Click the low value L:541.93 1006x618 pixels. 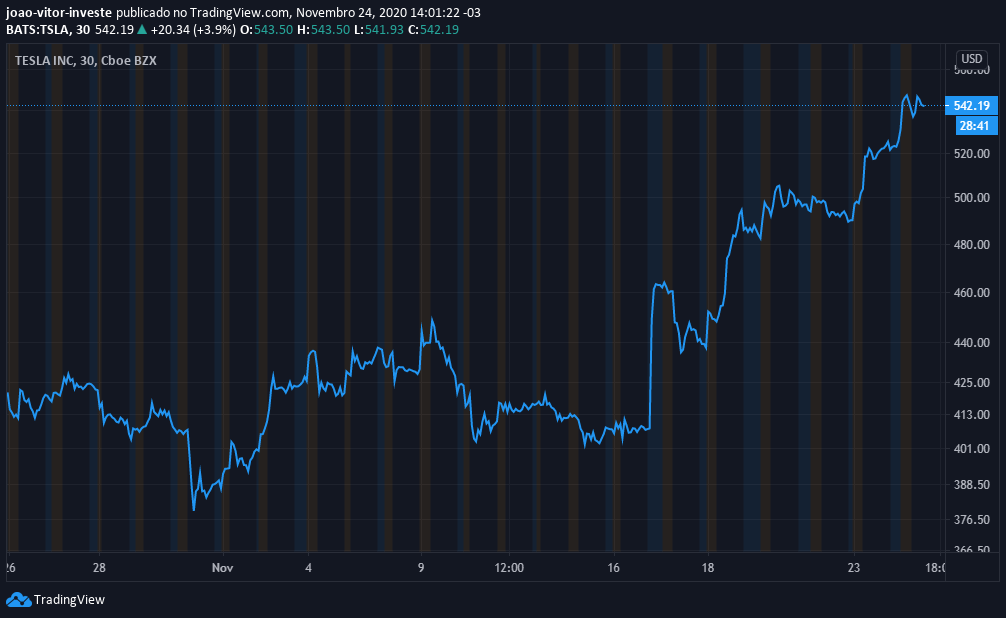click(x=379, y=30)
